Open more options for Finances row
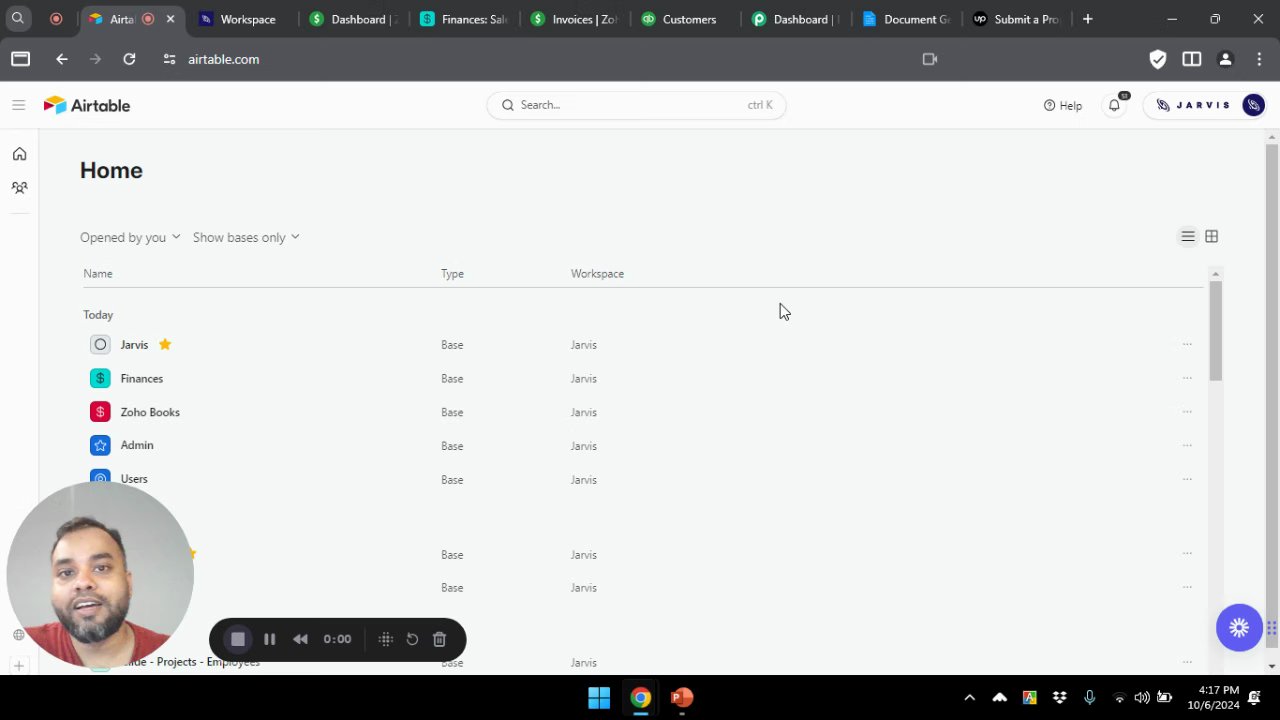The image size is (1280, 720). pyautogui.click(x=1187, y=378)
